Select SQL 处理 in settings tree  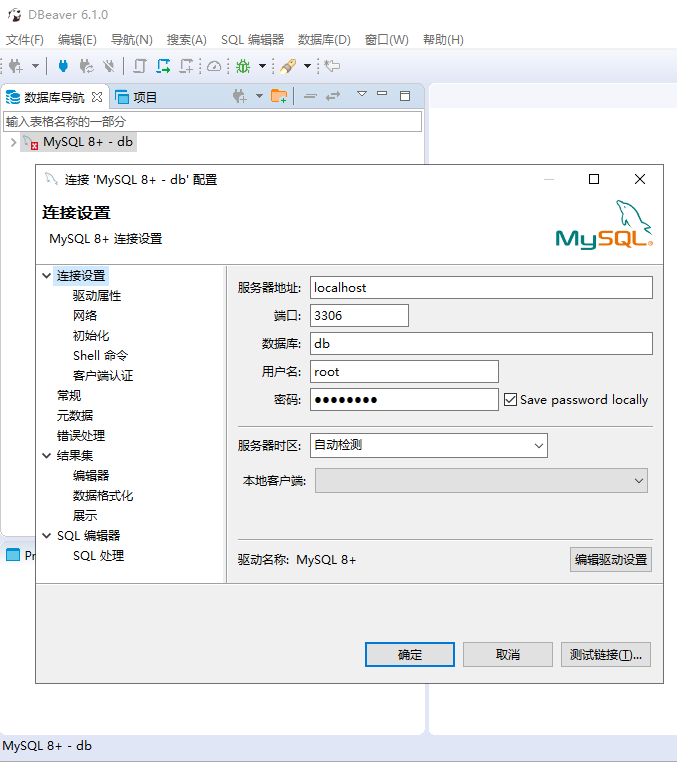coord(98,555)
